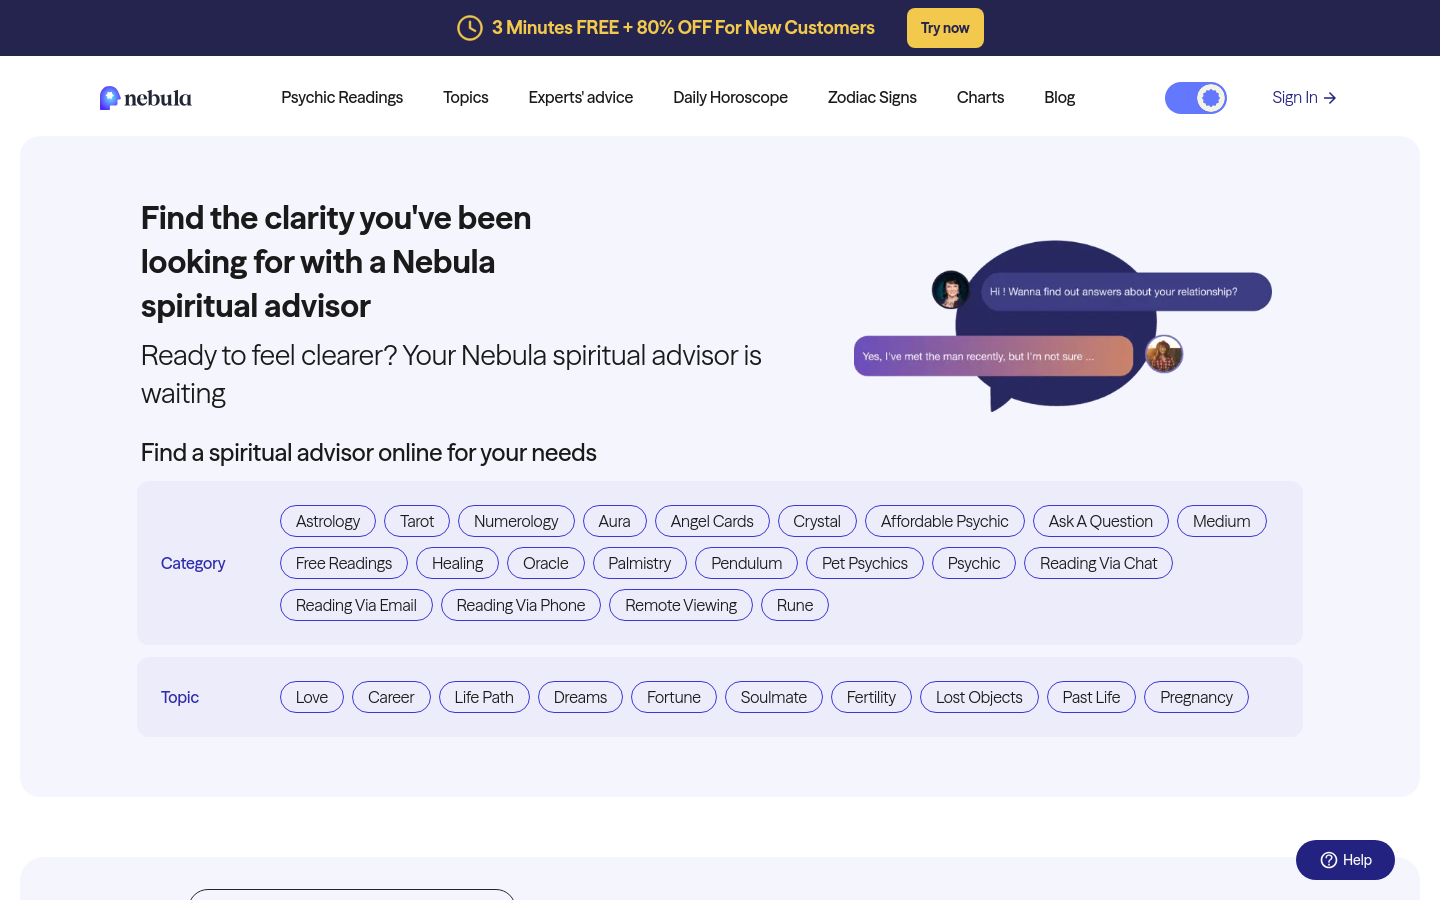Choose the Career topic
1440x900 pixels.
point(391,697)
